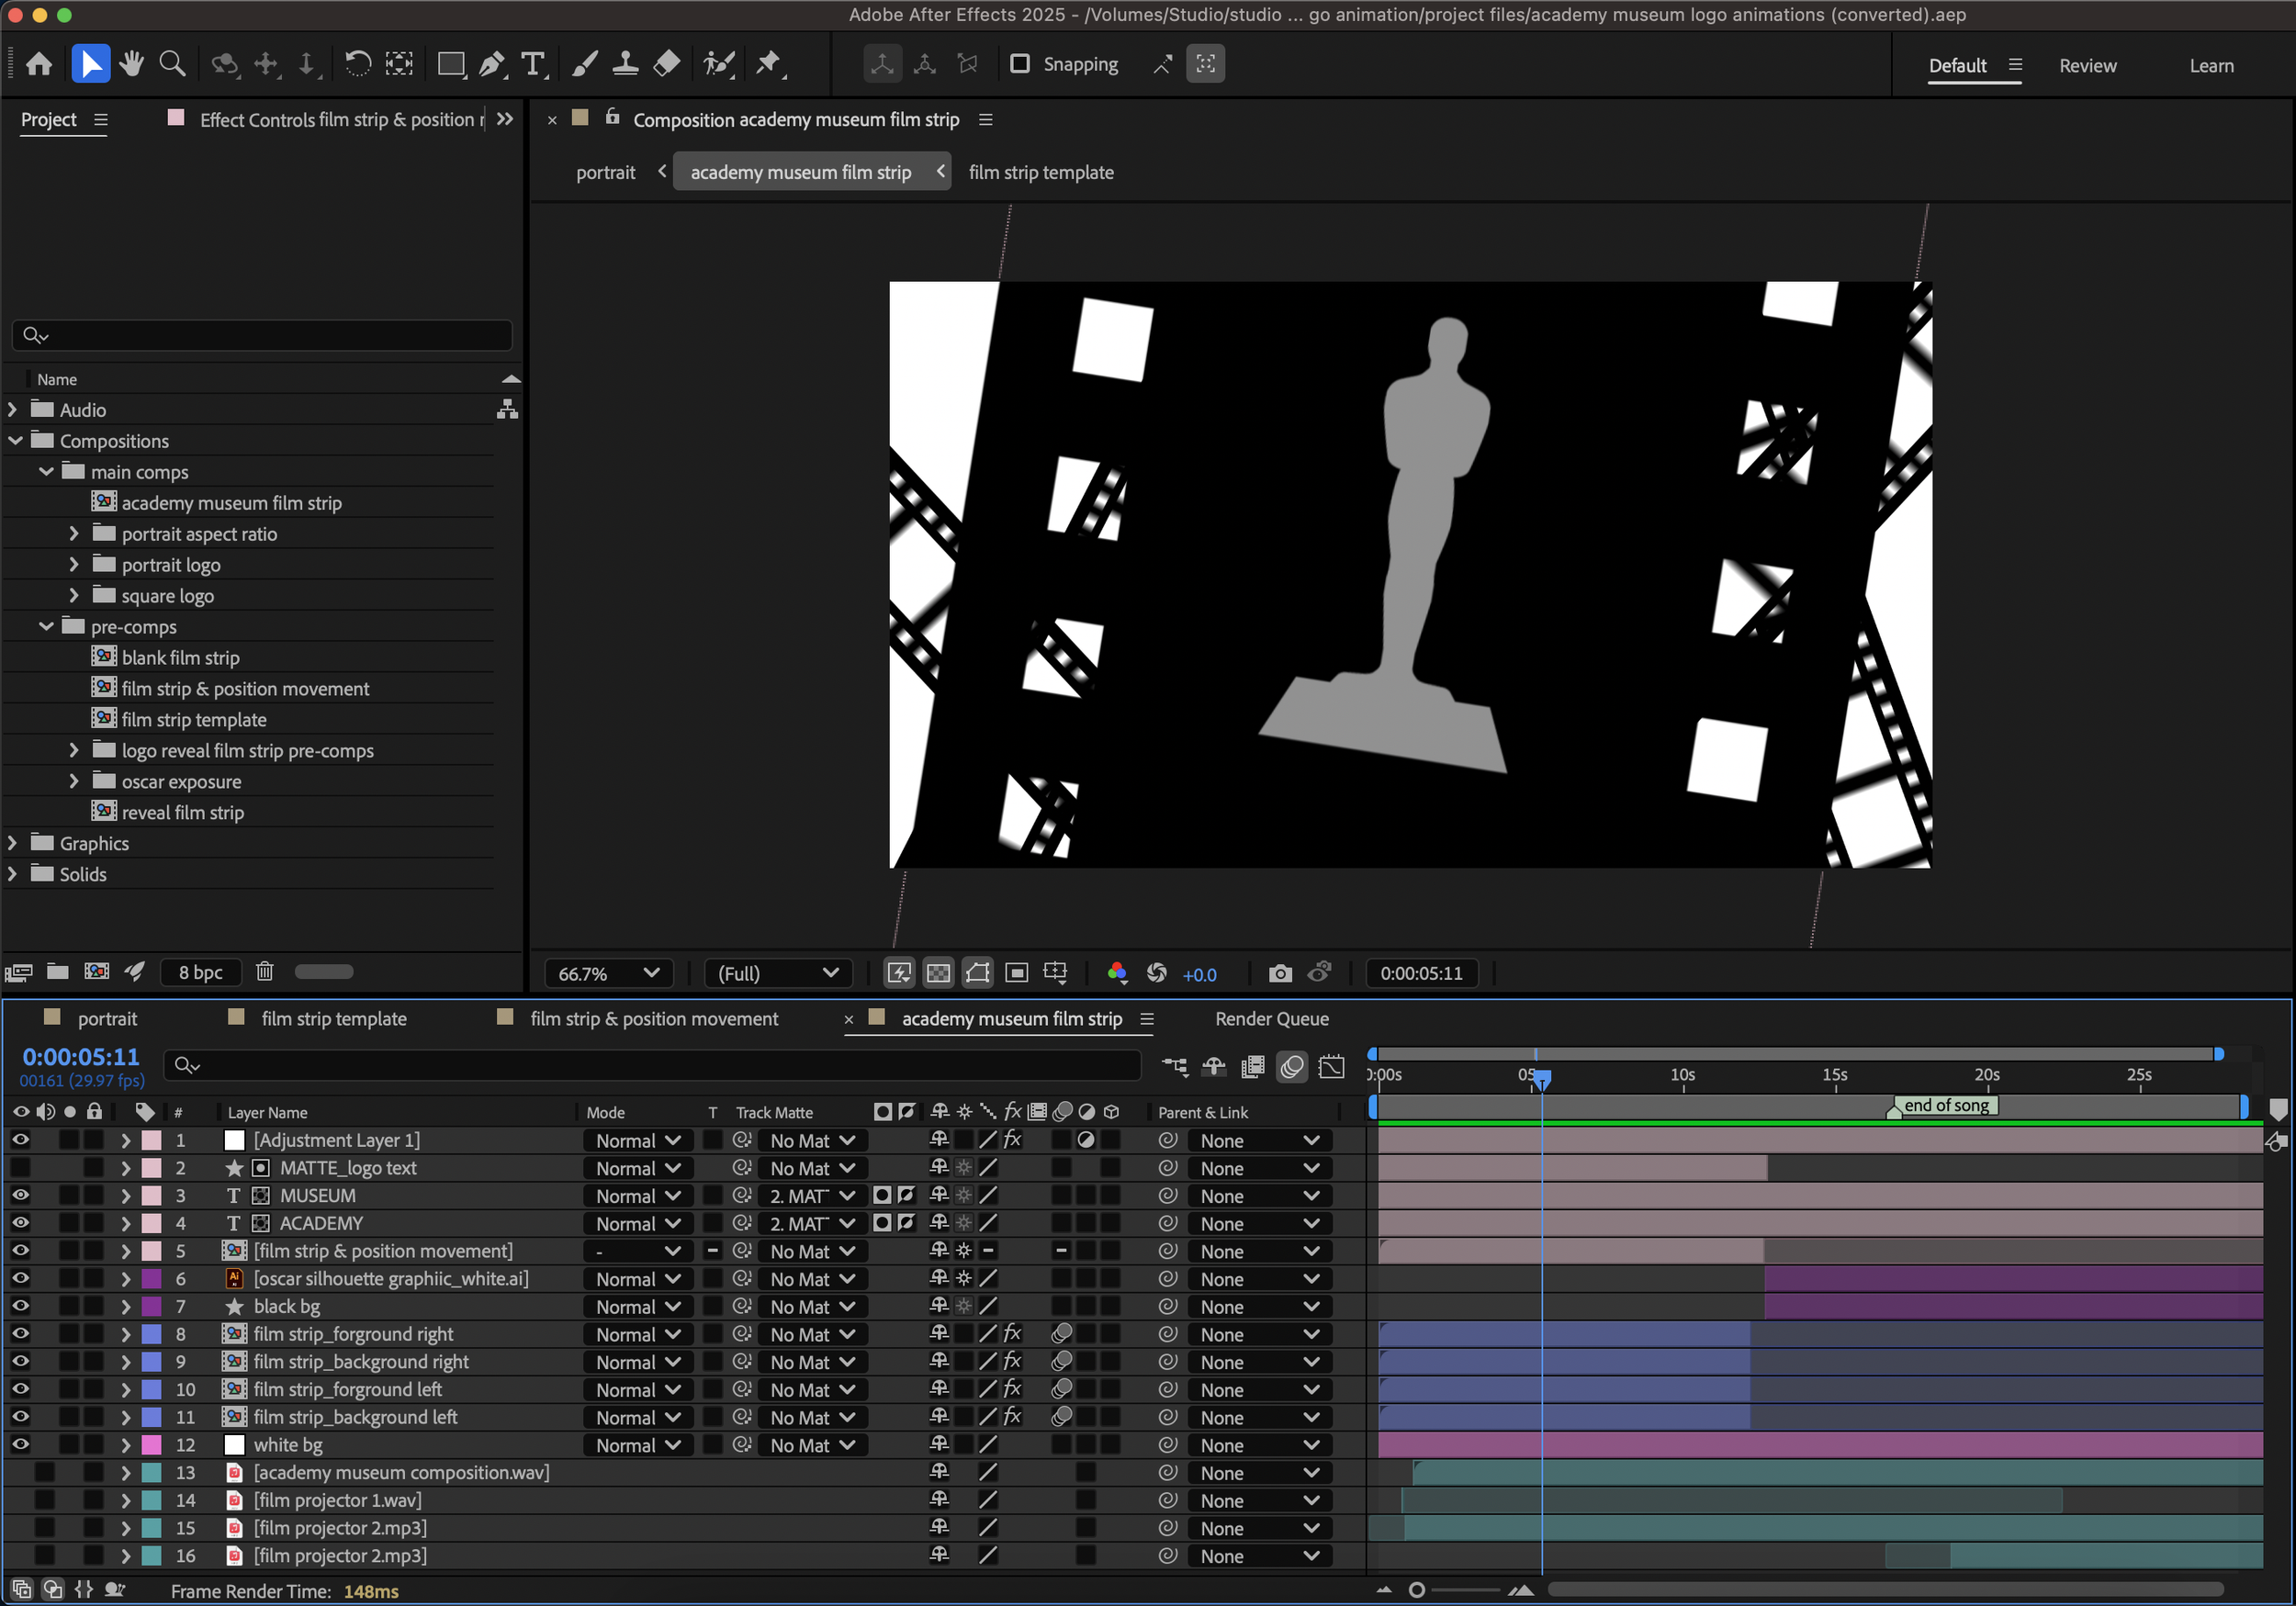Open blend Mode dropdown for white bg
This screenshot has height=1606, width=2296.
tap(638, 1445)
